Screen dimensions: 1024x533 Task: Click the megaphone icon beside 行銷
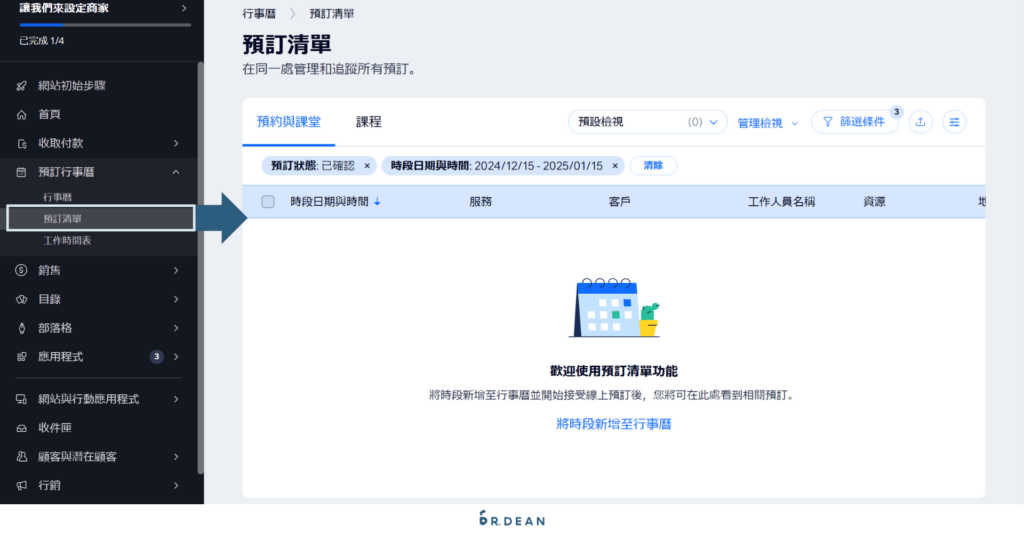click(x=22, y=485)
